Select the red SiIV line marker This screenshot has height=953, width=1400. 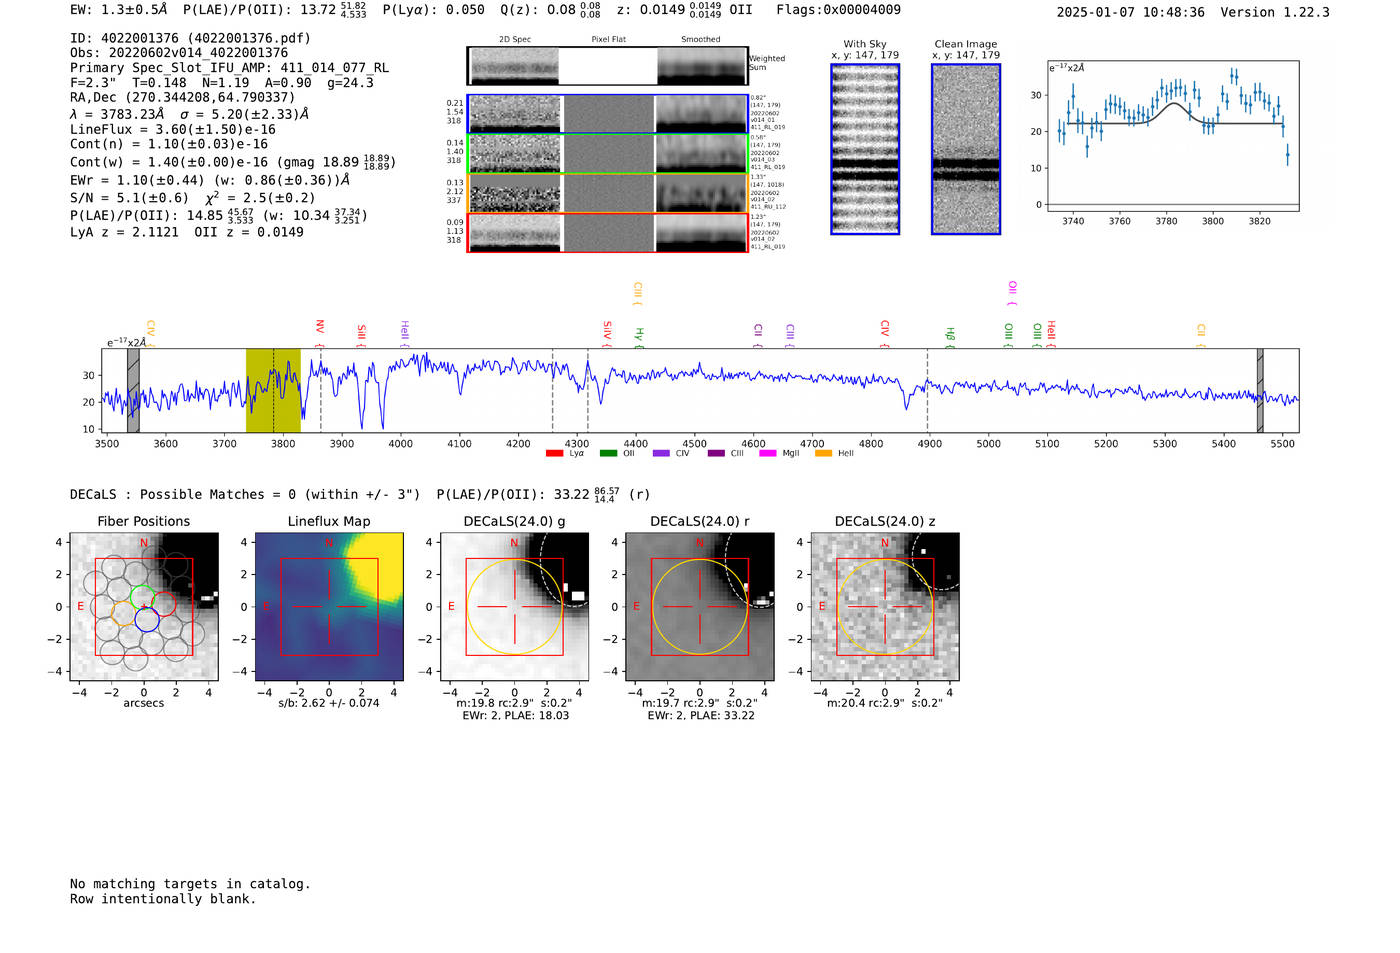[x=607, y=334]
